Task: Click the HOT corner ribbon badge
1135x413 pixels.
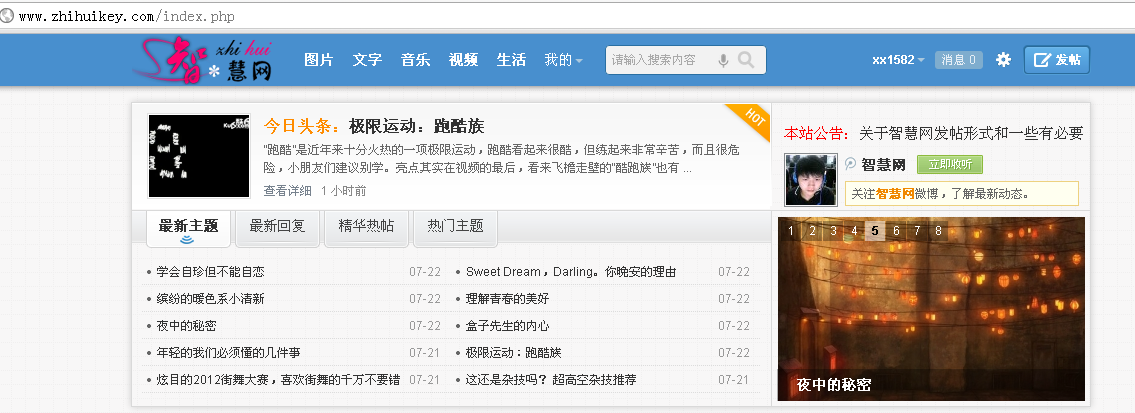Action: (751, 121)
